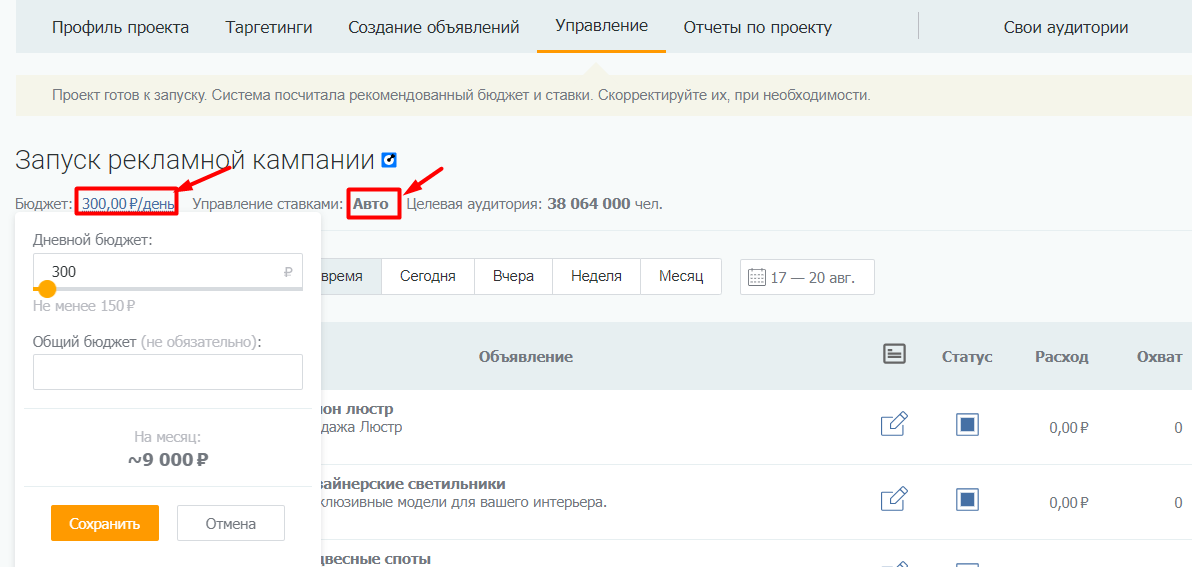The height and width of the screenshot is (567, 1192).
Task: Edit the second ad with pencil icon
Action: tap(893, 500)
